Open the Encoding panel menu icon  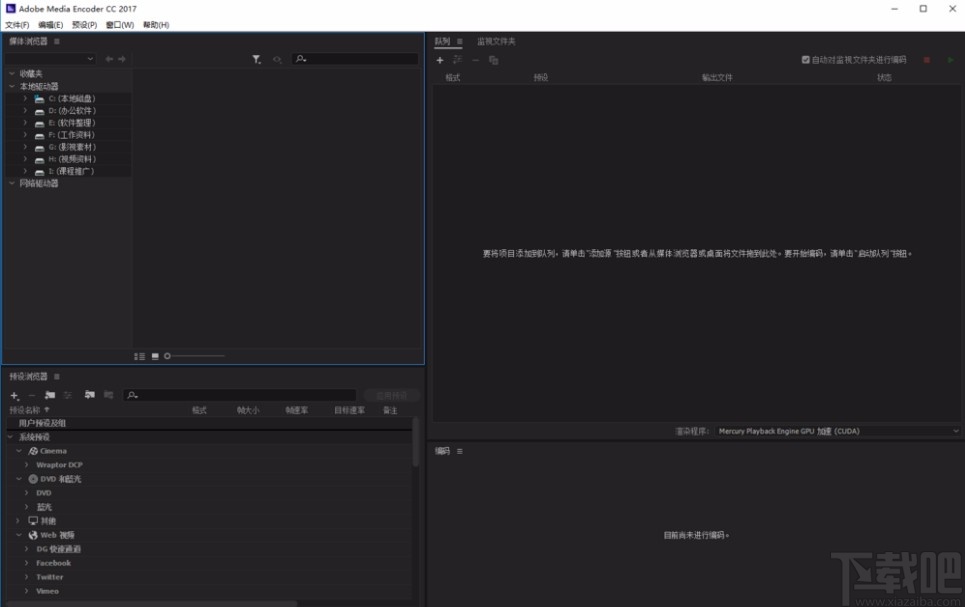[459, 451]
